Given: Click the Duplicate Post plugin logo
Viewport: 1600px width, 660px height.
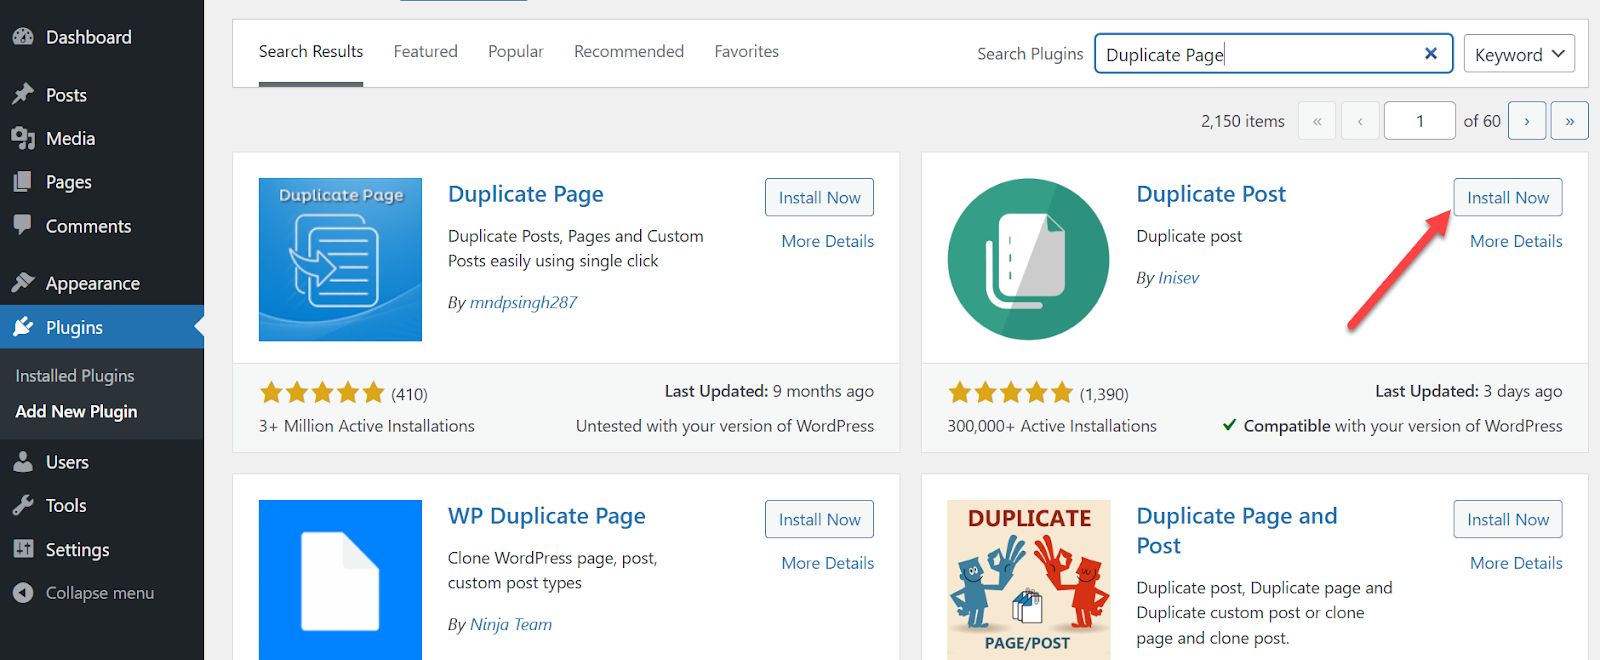Looking at the screenshot, I should click(1028, 260).
